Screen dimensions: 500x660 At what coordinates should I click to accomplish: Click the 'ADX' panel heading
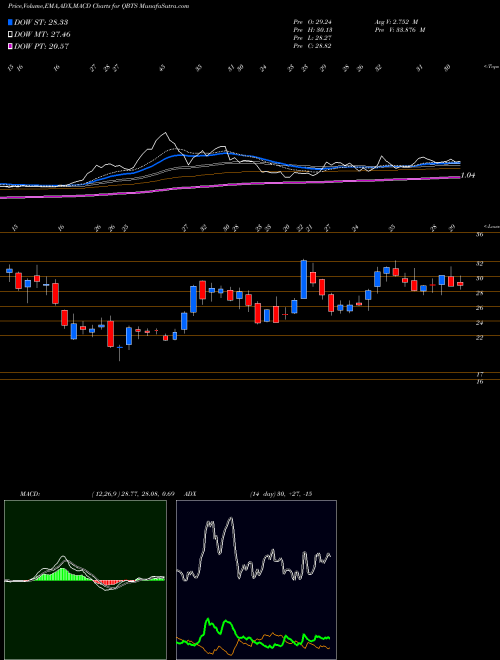tap(191, 494)
